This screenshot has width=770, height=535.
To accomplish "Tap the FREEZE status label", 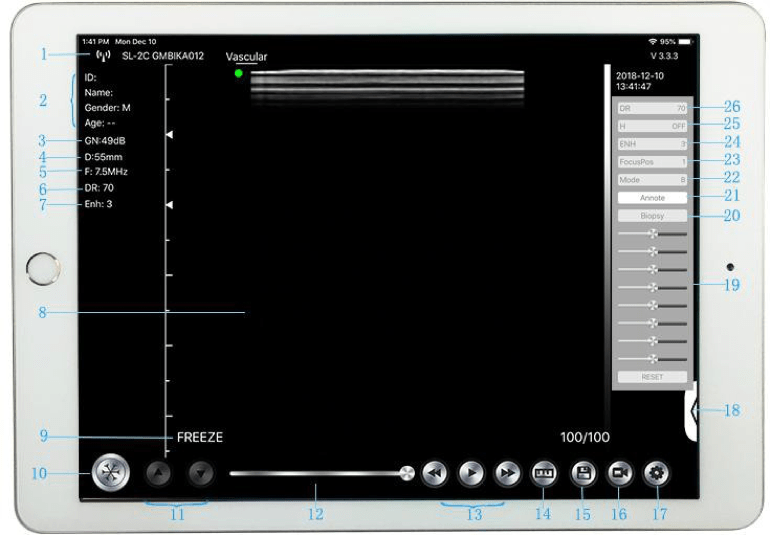I will [x=200, y=437].
